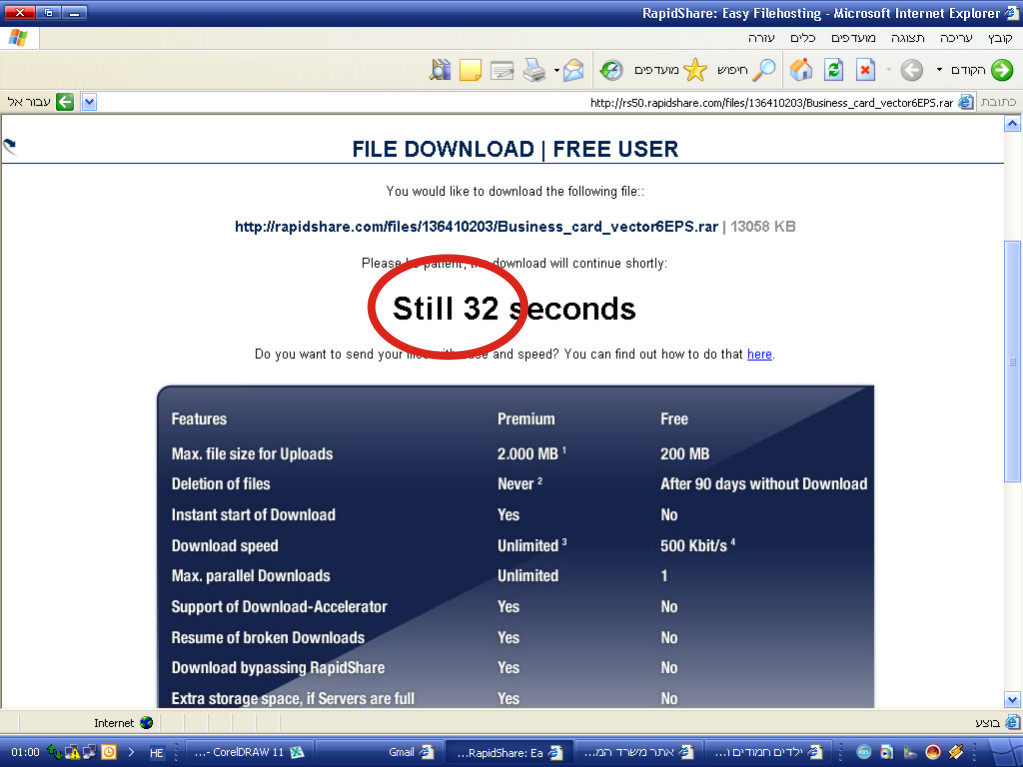Open History via green clock arrow icon

click(x=611, y=70)
